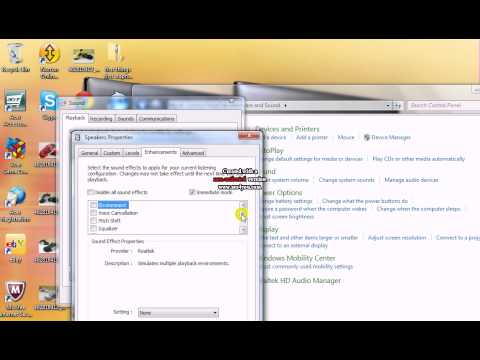Enable the Equalizer checkbox
This screenshot has height=360, width=480.
(93, 229)
